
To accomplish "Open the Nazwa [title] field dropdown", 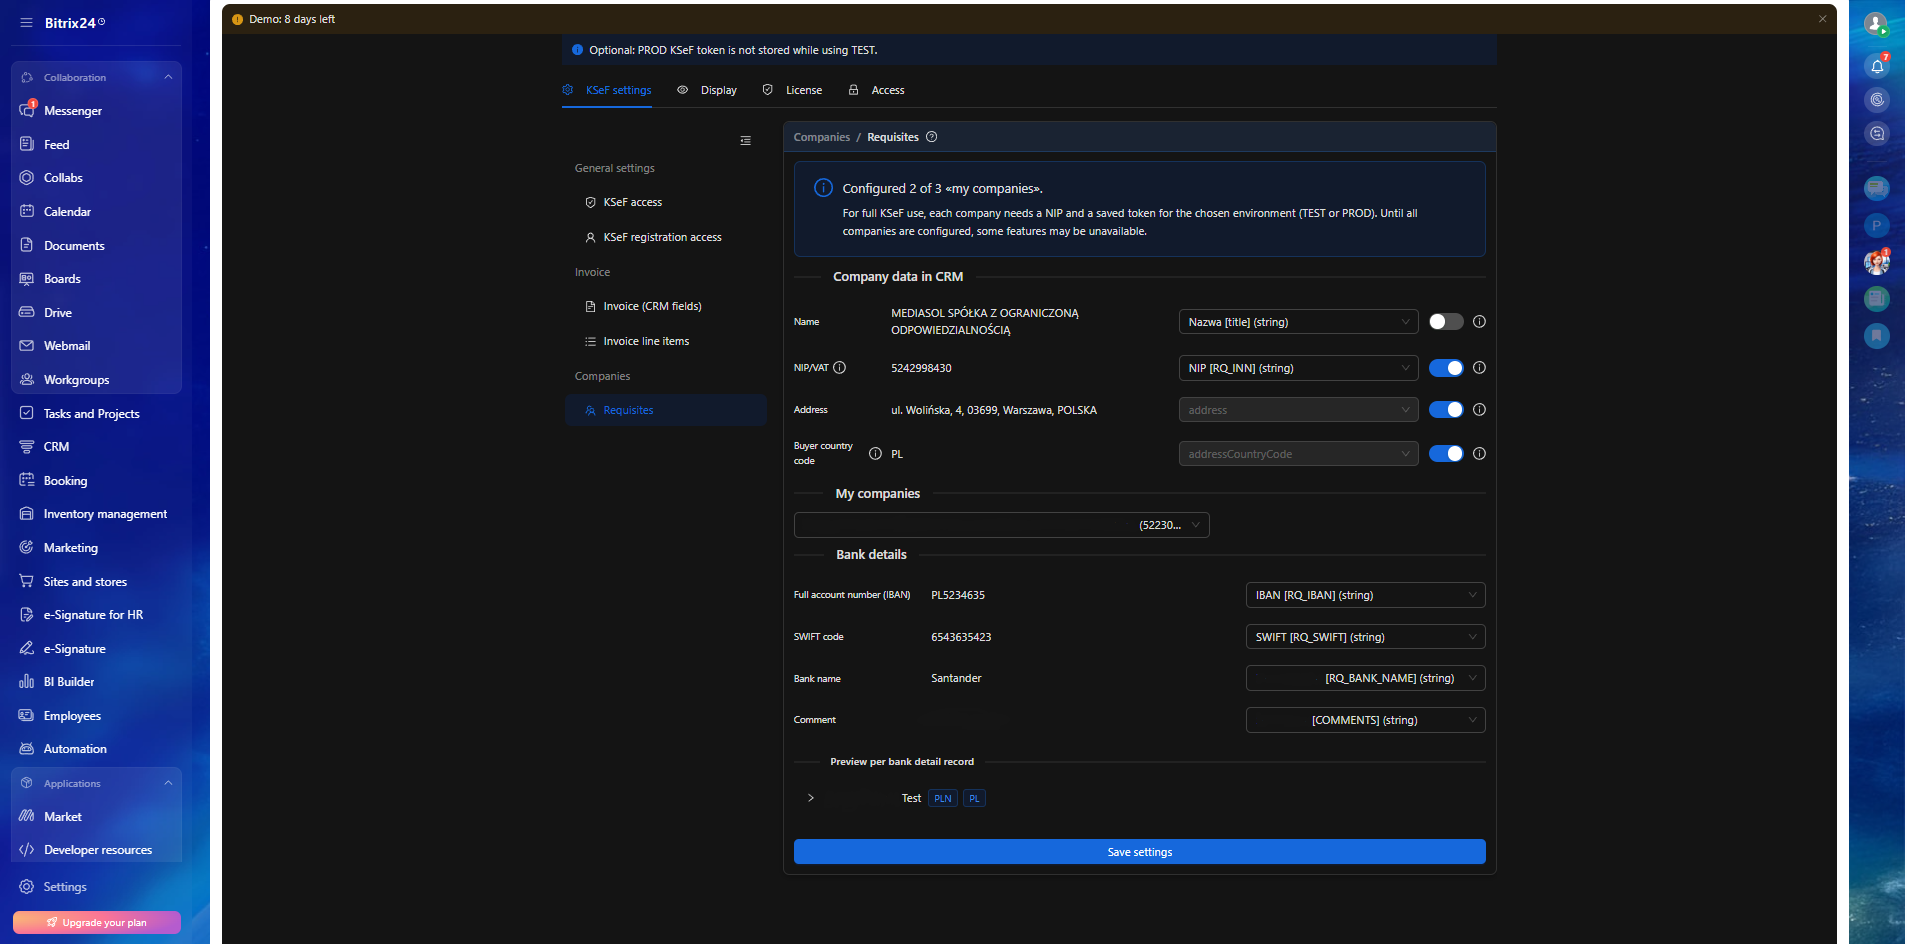I will click(1297, 322).
